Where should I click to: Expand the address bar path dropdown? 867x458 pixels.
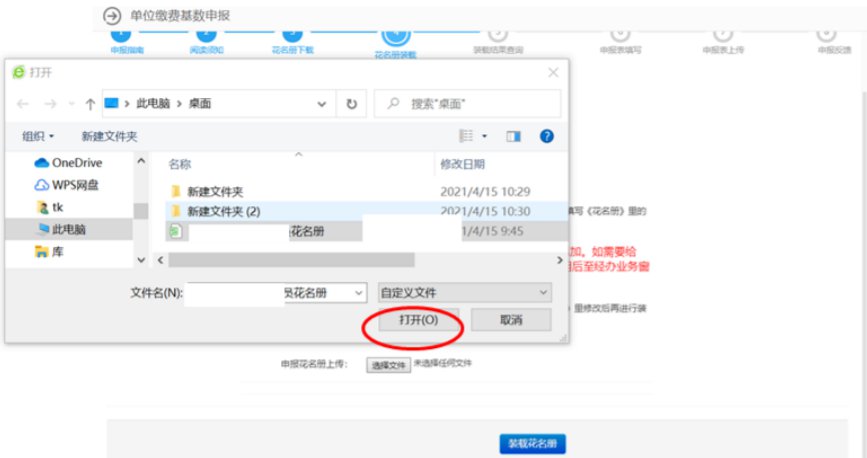point(321,104)
